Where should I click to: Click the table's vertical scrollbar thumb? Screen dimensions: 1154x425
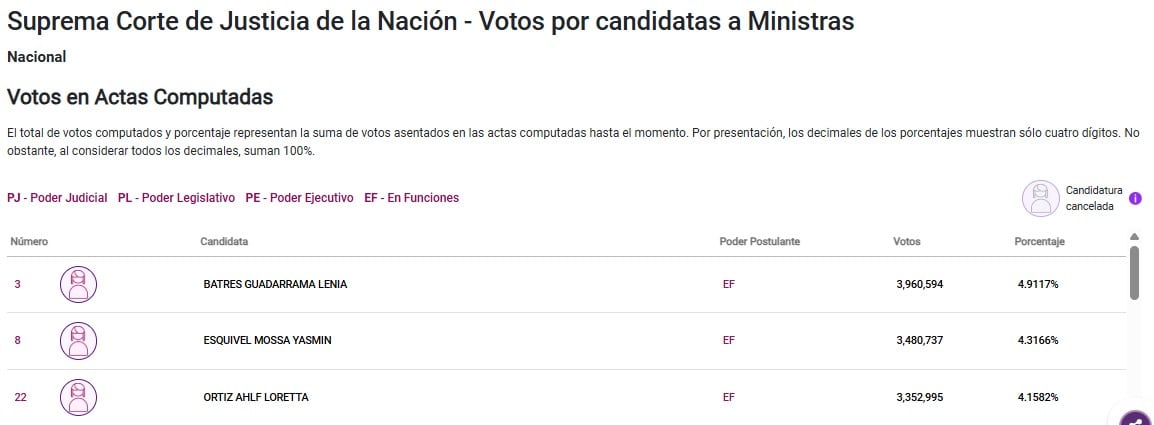[x=1134, y=272]
